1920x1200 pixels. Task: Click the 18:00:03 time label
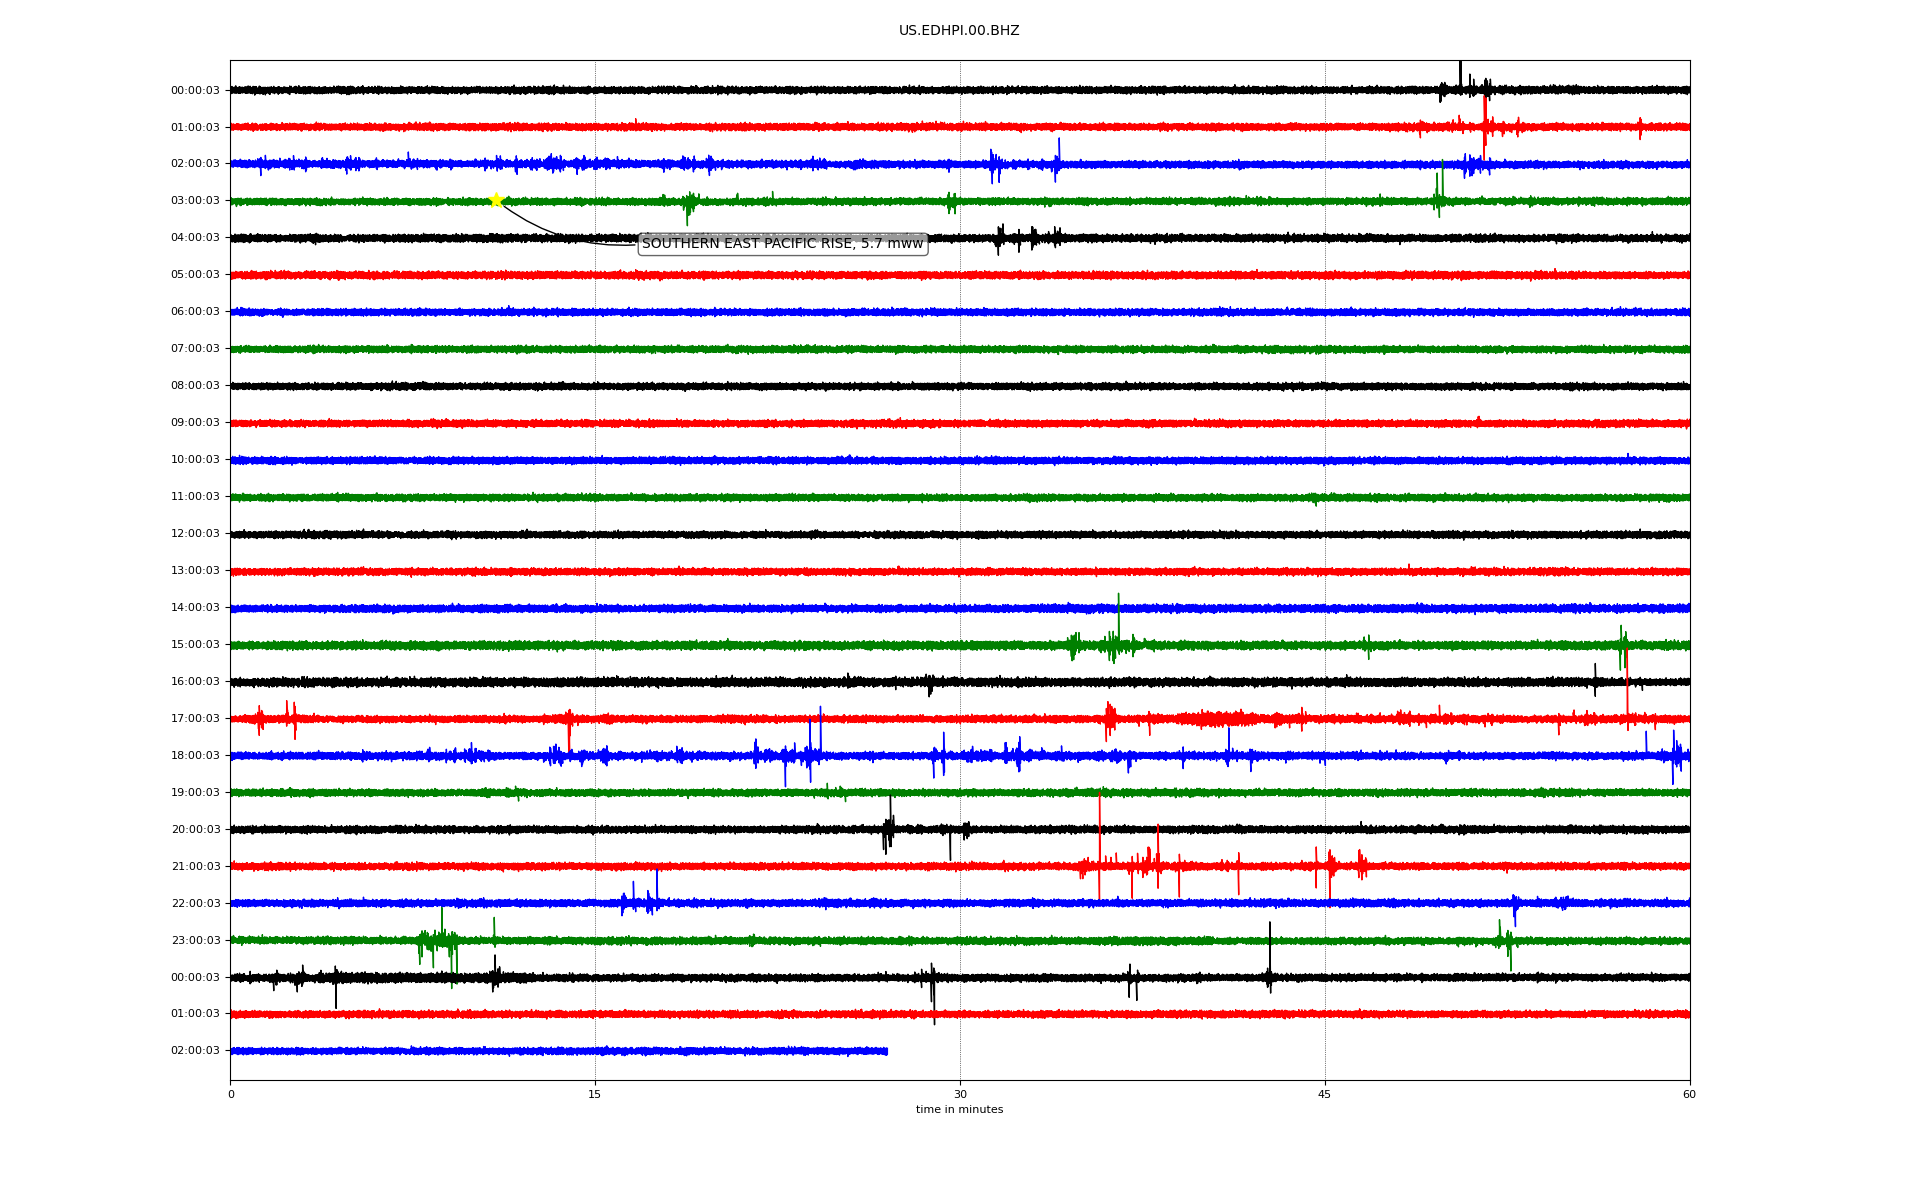tap(195, 756)
